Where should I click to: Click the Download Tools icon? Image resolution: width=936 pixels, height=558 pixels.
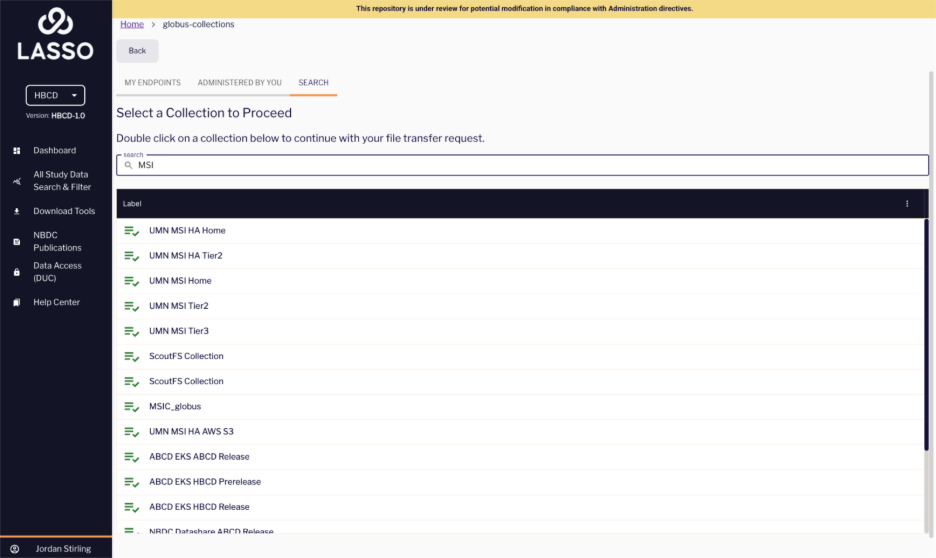click(17, 211)
